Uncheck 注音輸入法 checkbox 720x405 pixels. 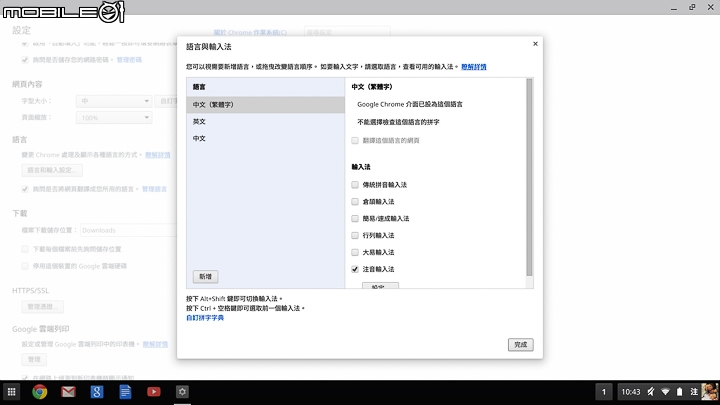click(x=355, y=269)
